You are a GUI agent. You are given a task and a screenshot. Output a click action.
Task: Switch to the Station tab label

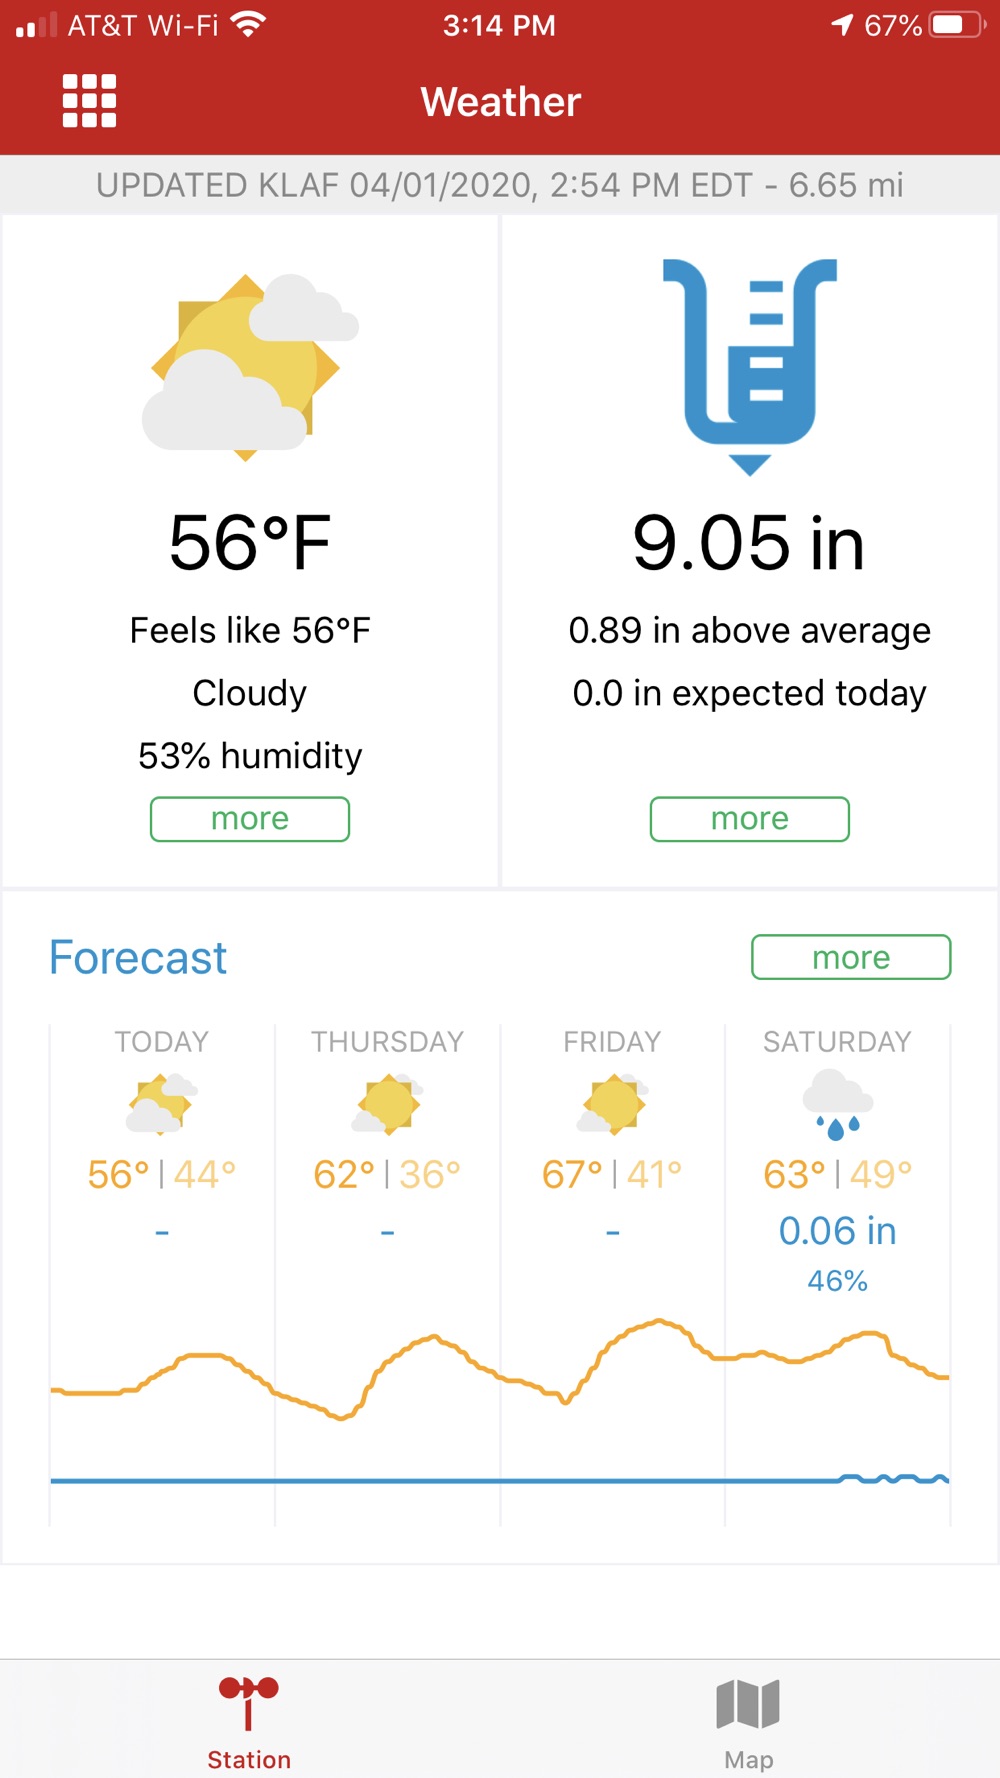click(x=249, y=1760)
